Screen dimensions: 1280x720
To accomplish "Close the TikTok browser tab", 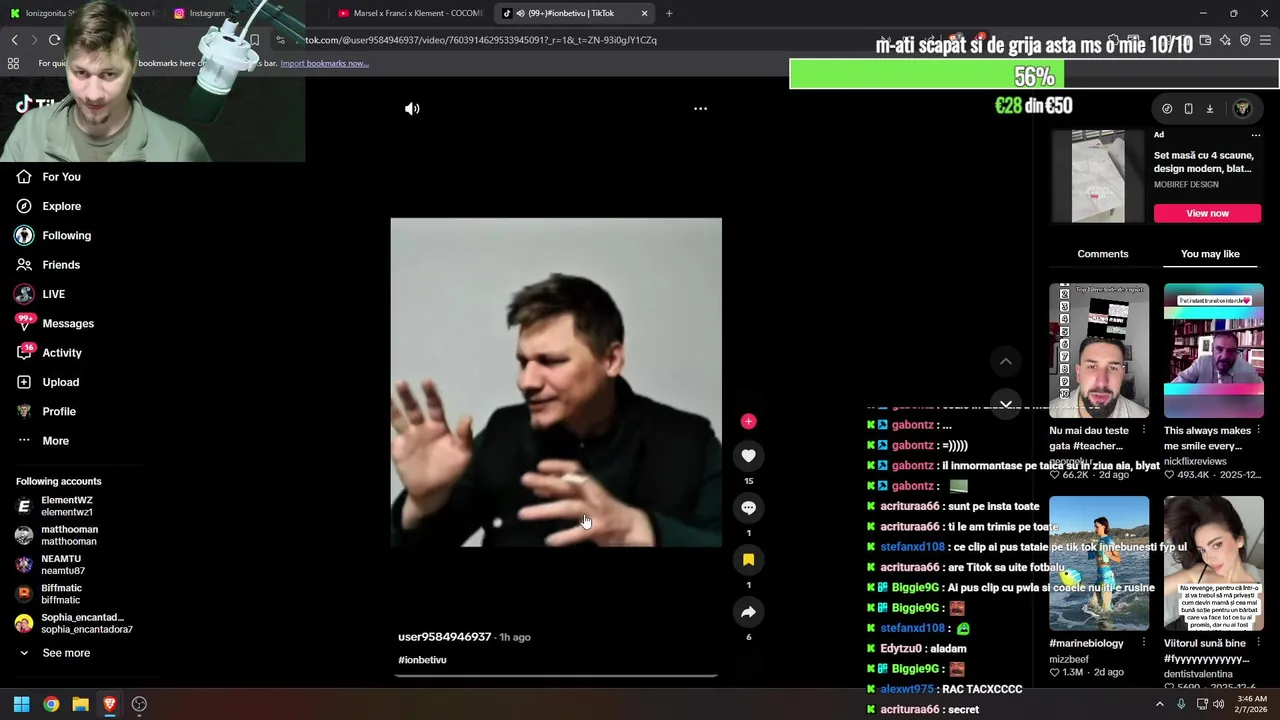I will [x=644, y=13].
